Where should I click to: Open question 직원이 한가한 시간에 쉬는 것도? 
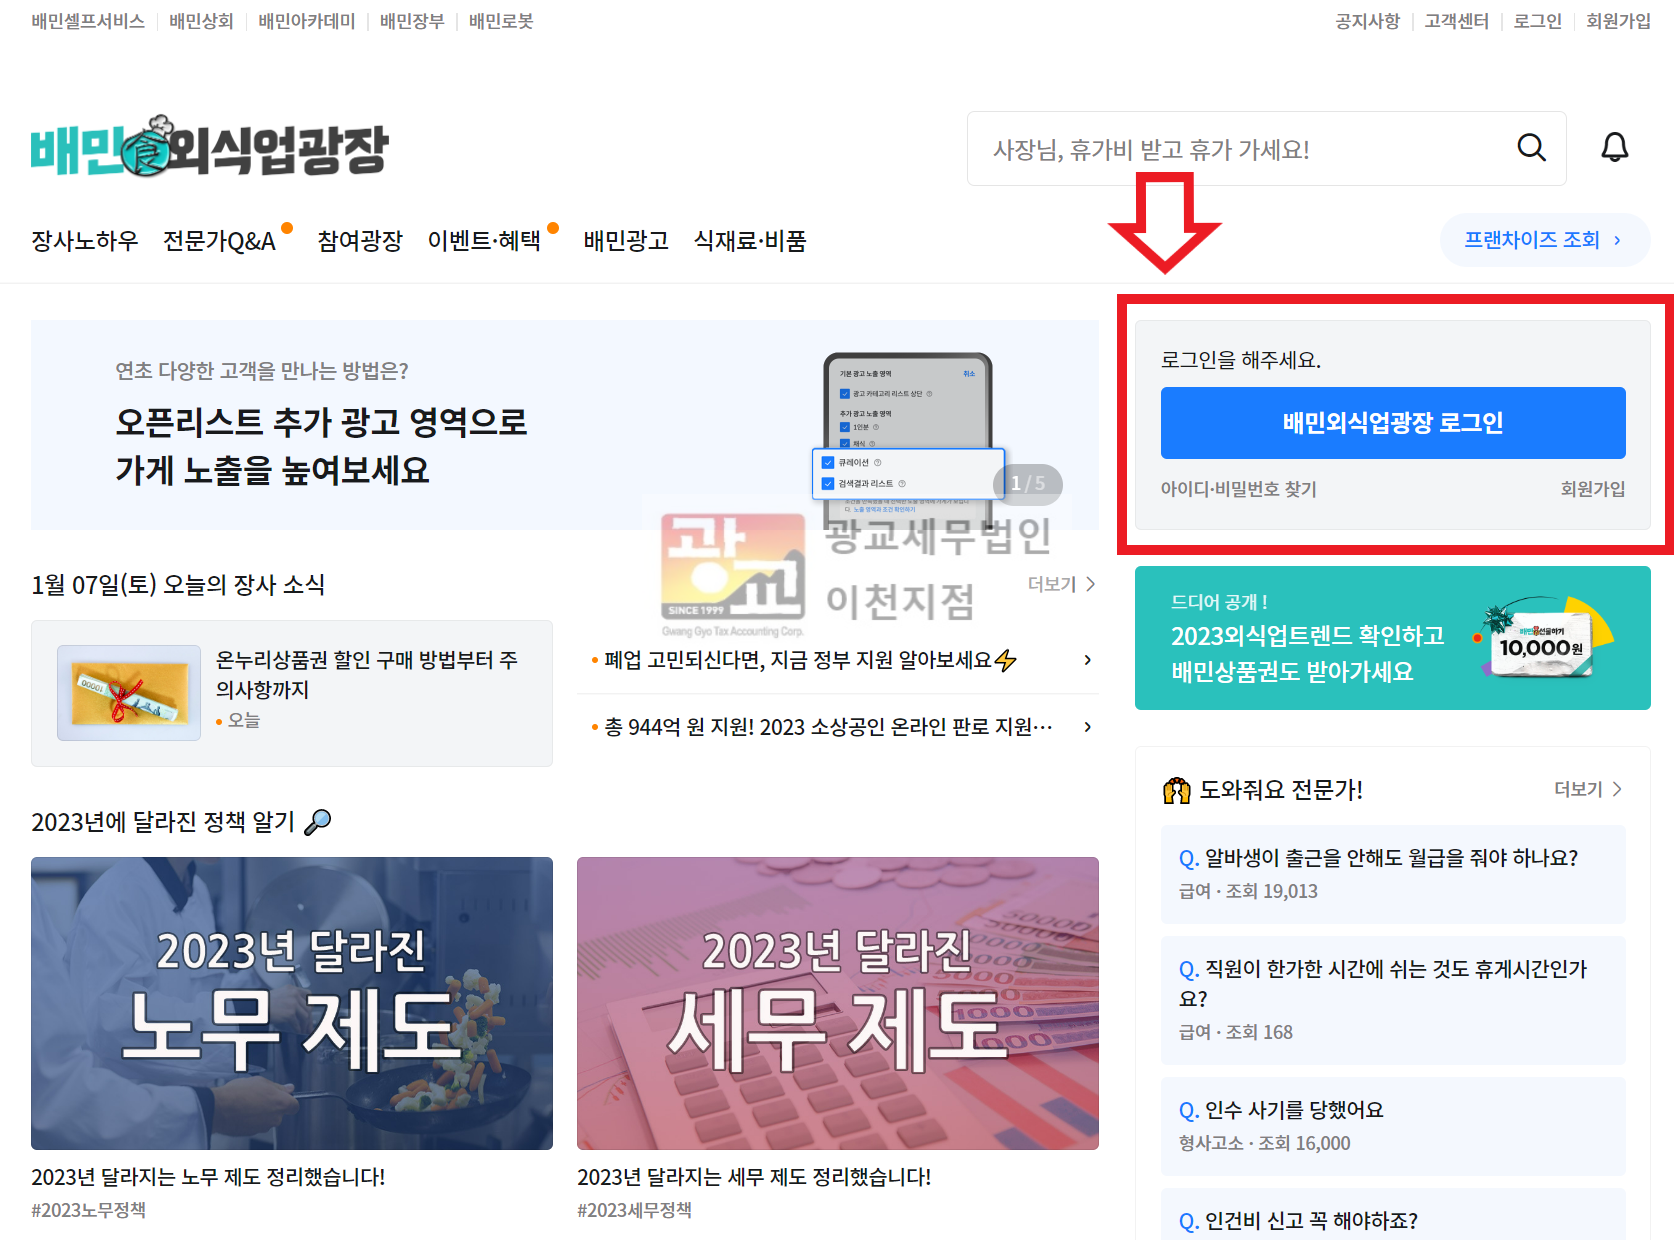point(1393,1000)
